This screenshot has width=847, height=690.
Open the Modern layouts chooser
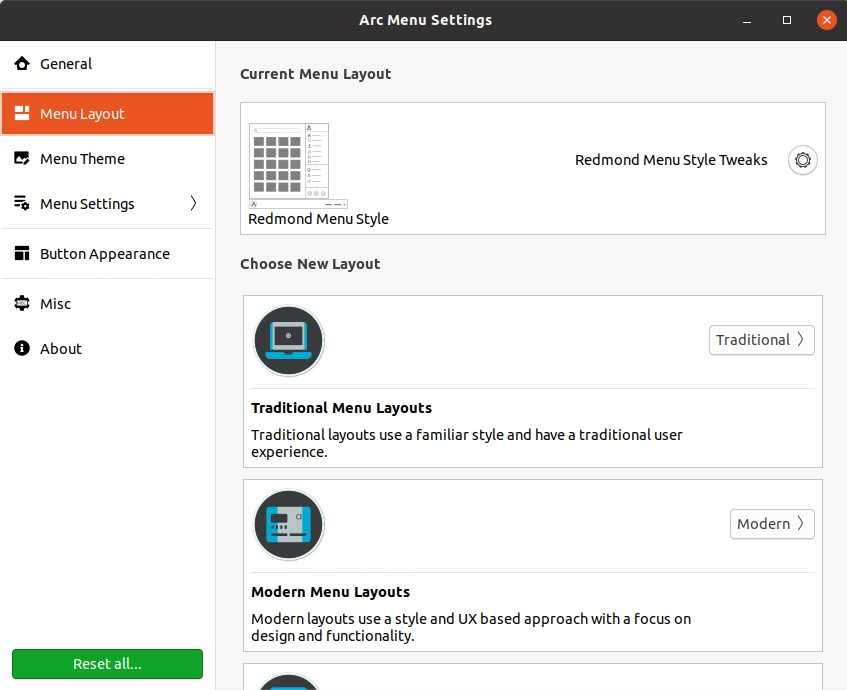[772, 524]
